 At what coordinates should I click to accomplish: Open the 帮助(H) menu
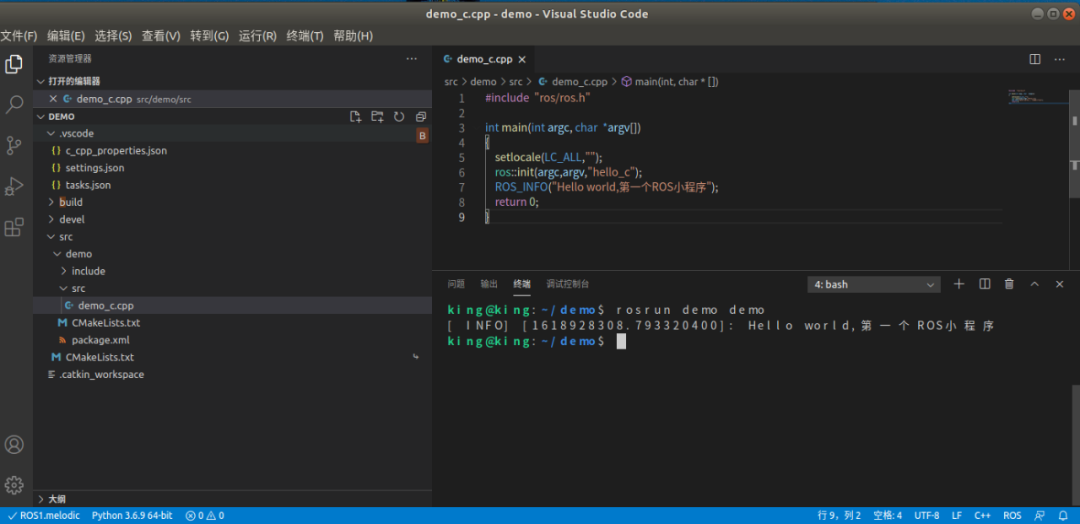(353, 36)
